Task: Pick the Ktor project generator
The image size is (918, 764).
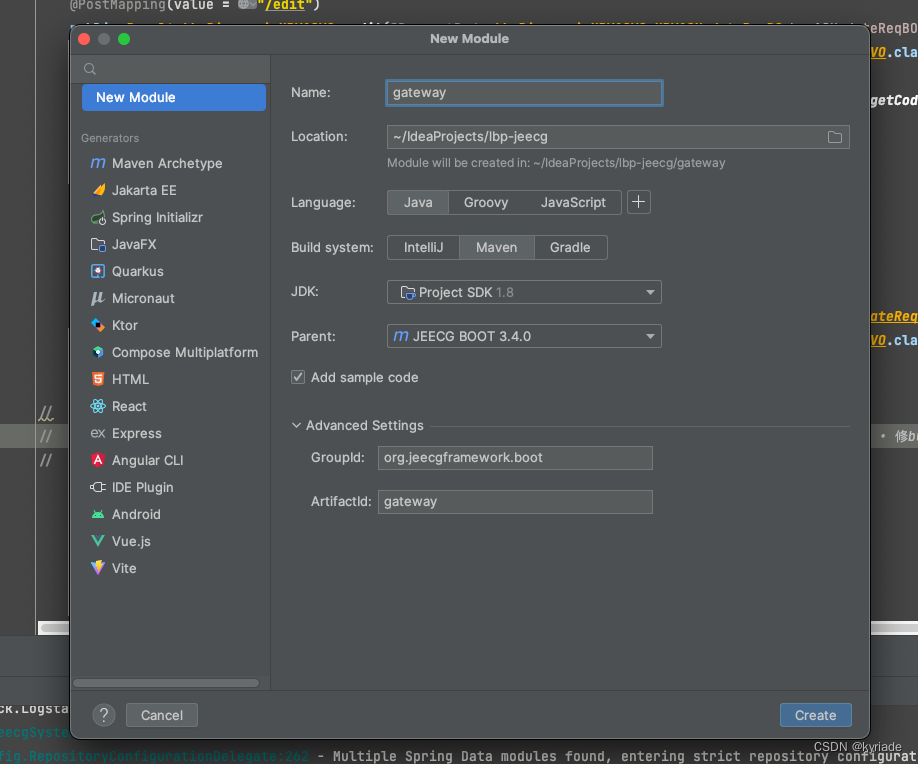Action: [x=130, y=325]
